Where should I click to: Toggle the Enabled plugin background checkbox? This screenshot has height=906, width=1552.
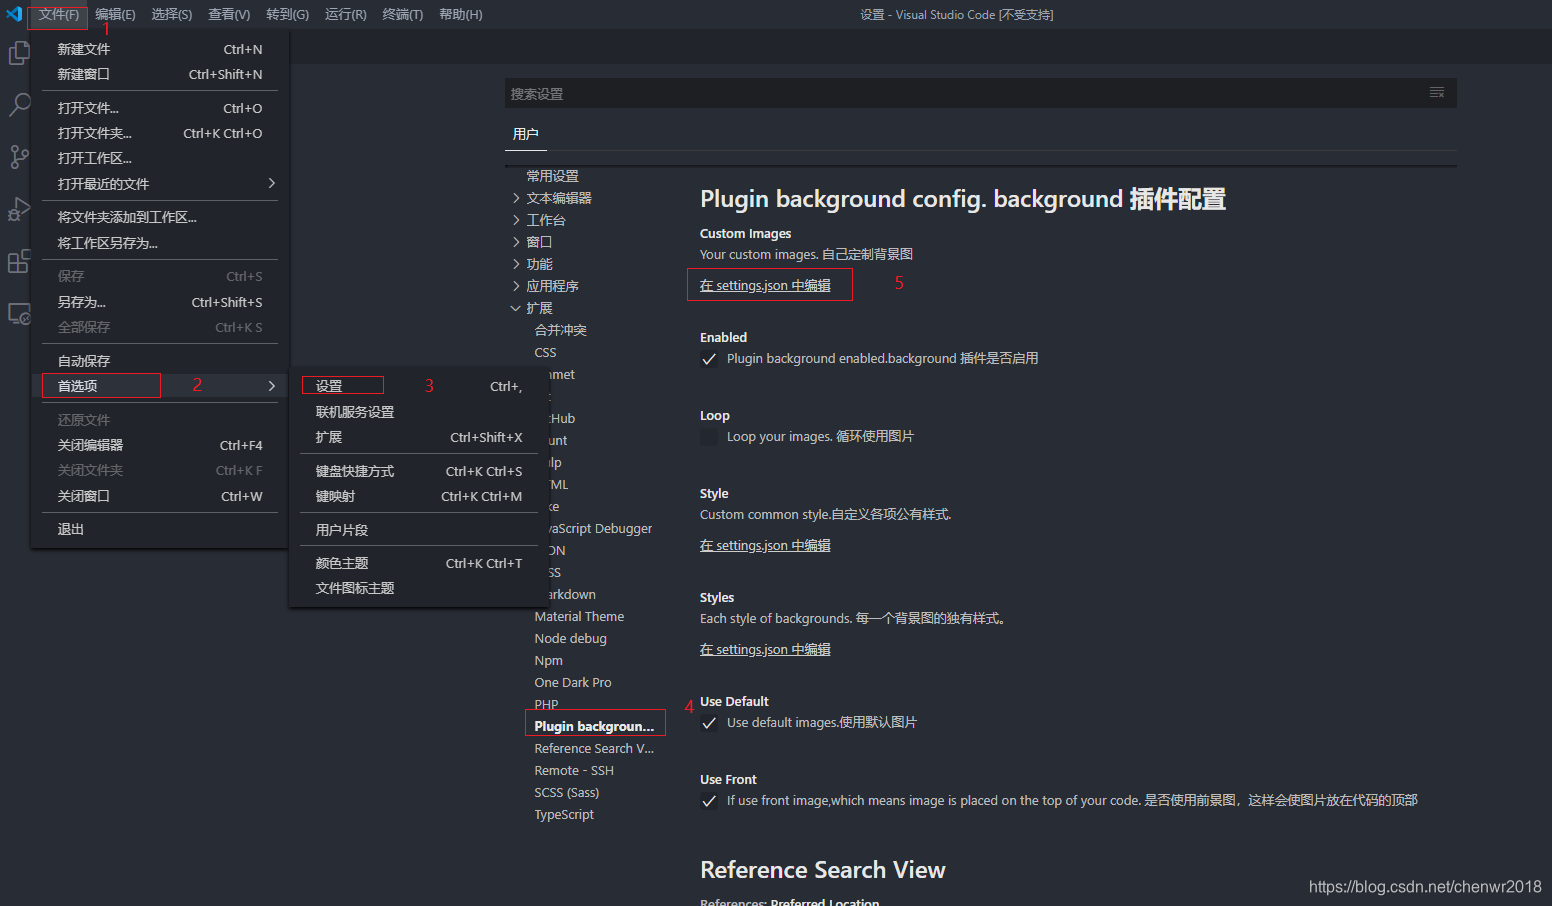pos(709,359)
